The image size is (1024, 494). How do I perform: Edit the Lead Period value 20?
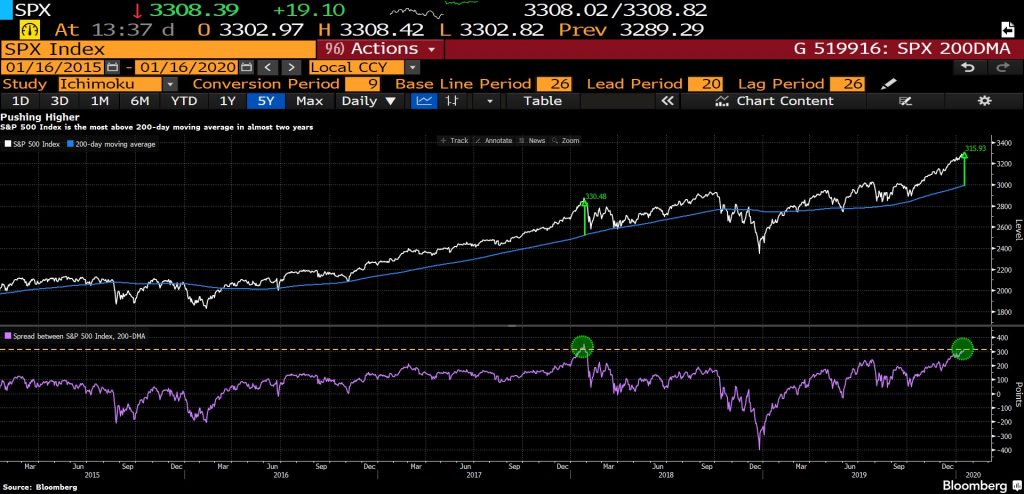[x=705, y=84]
